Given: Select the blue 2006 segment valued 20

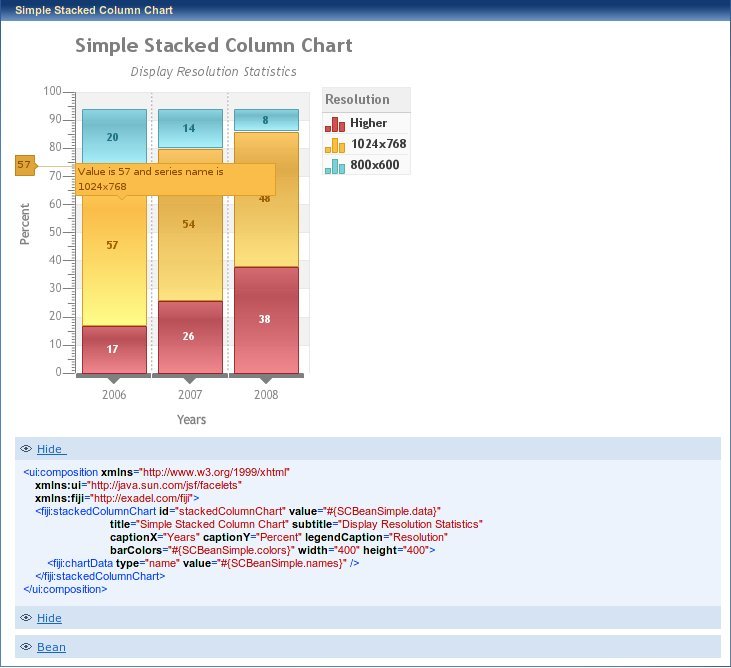Looking at the screenshot, I should 114,136.
